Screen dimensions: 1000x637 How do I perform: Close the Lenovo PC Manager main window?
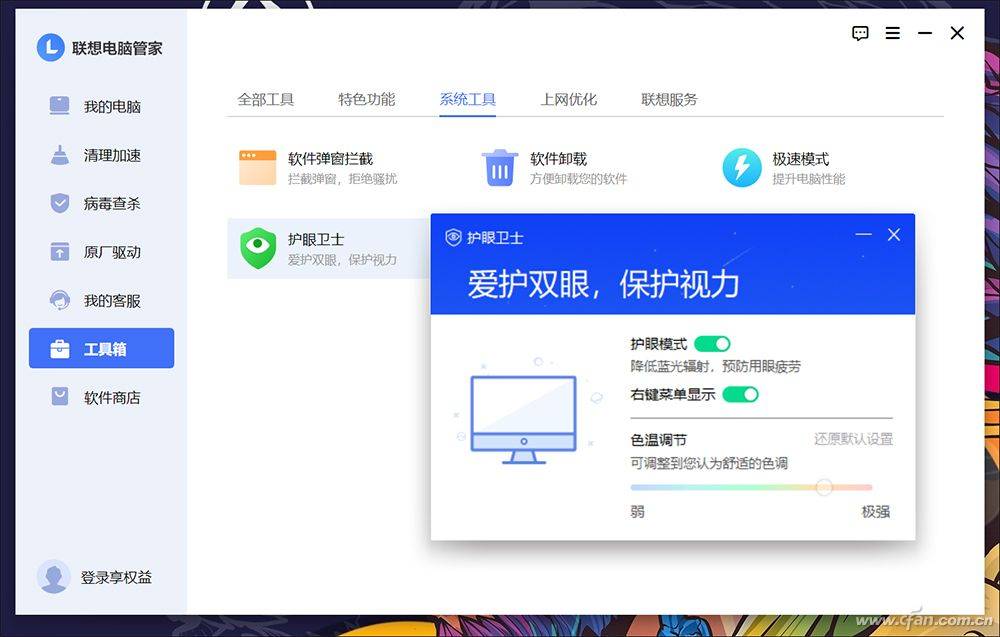957,33
